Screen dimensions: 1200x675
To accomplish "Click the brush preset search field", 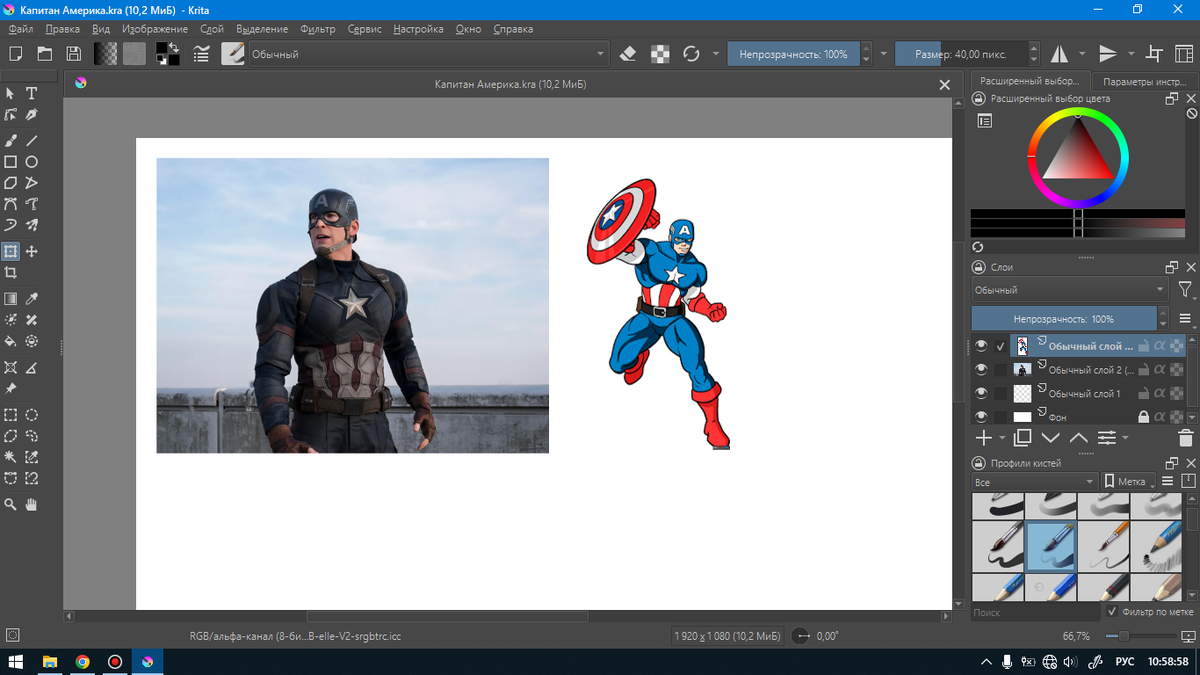I will point(1034,611).
